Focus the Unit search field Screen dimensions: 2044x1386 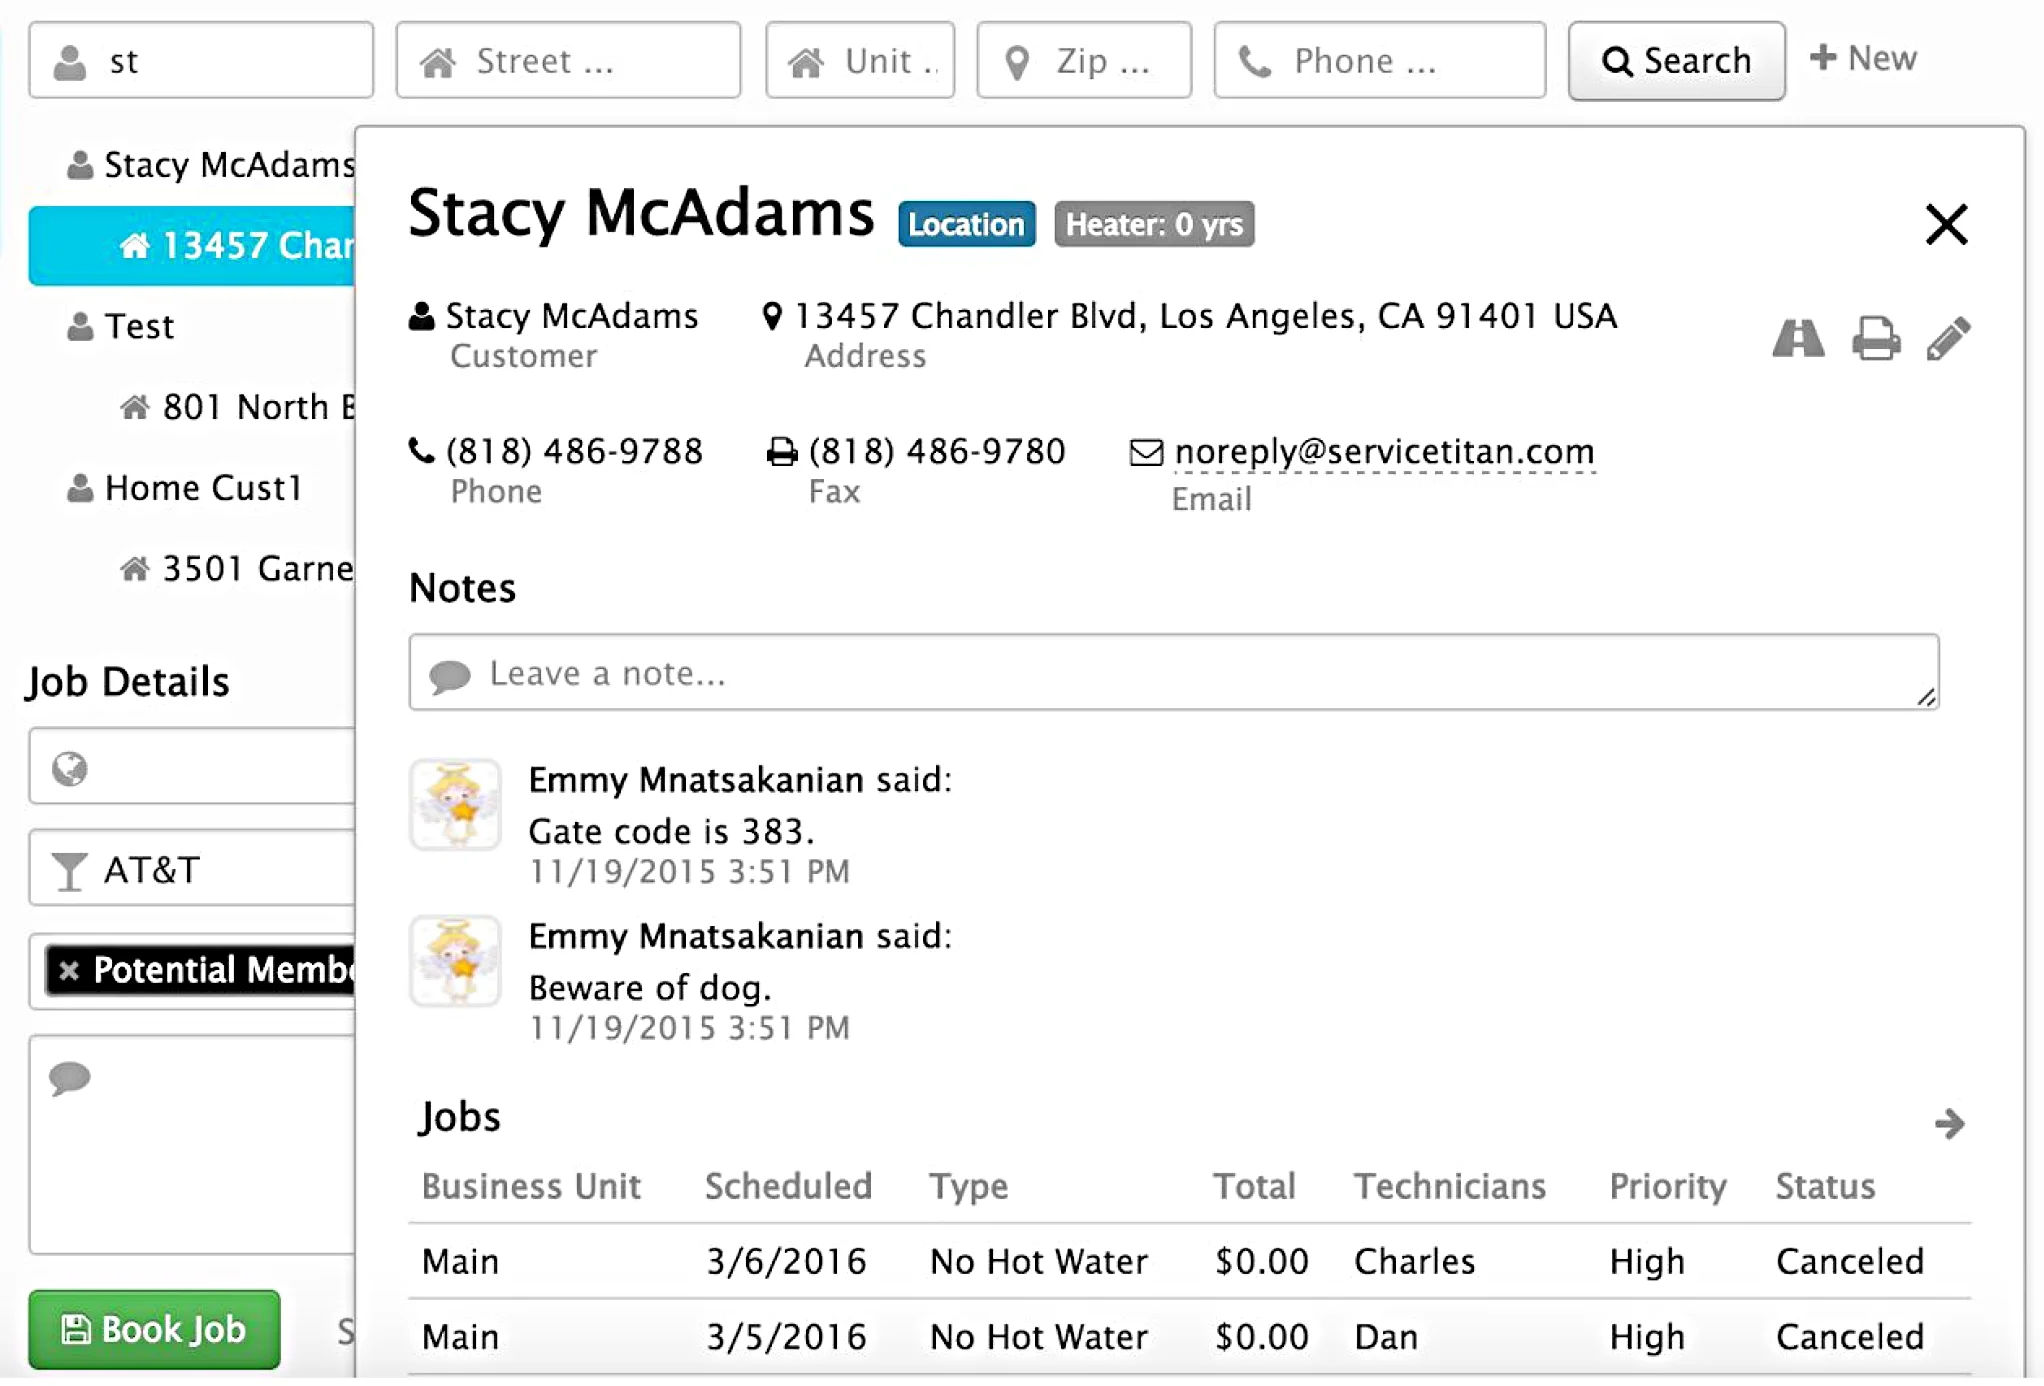click(x=860, y=61)
